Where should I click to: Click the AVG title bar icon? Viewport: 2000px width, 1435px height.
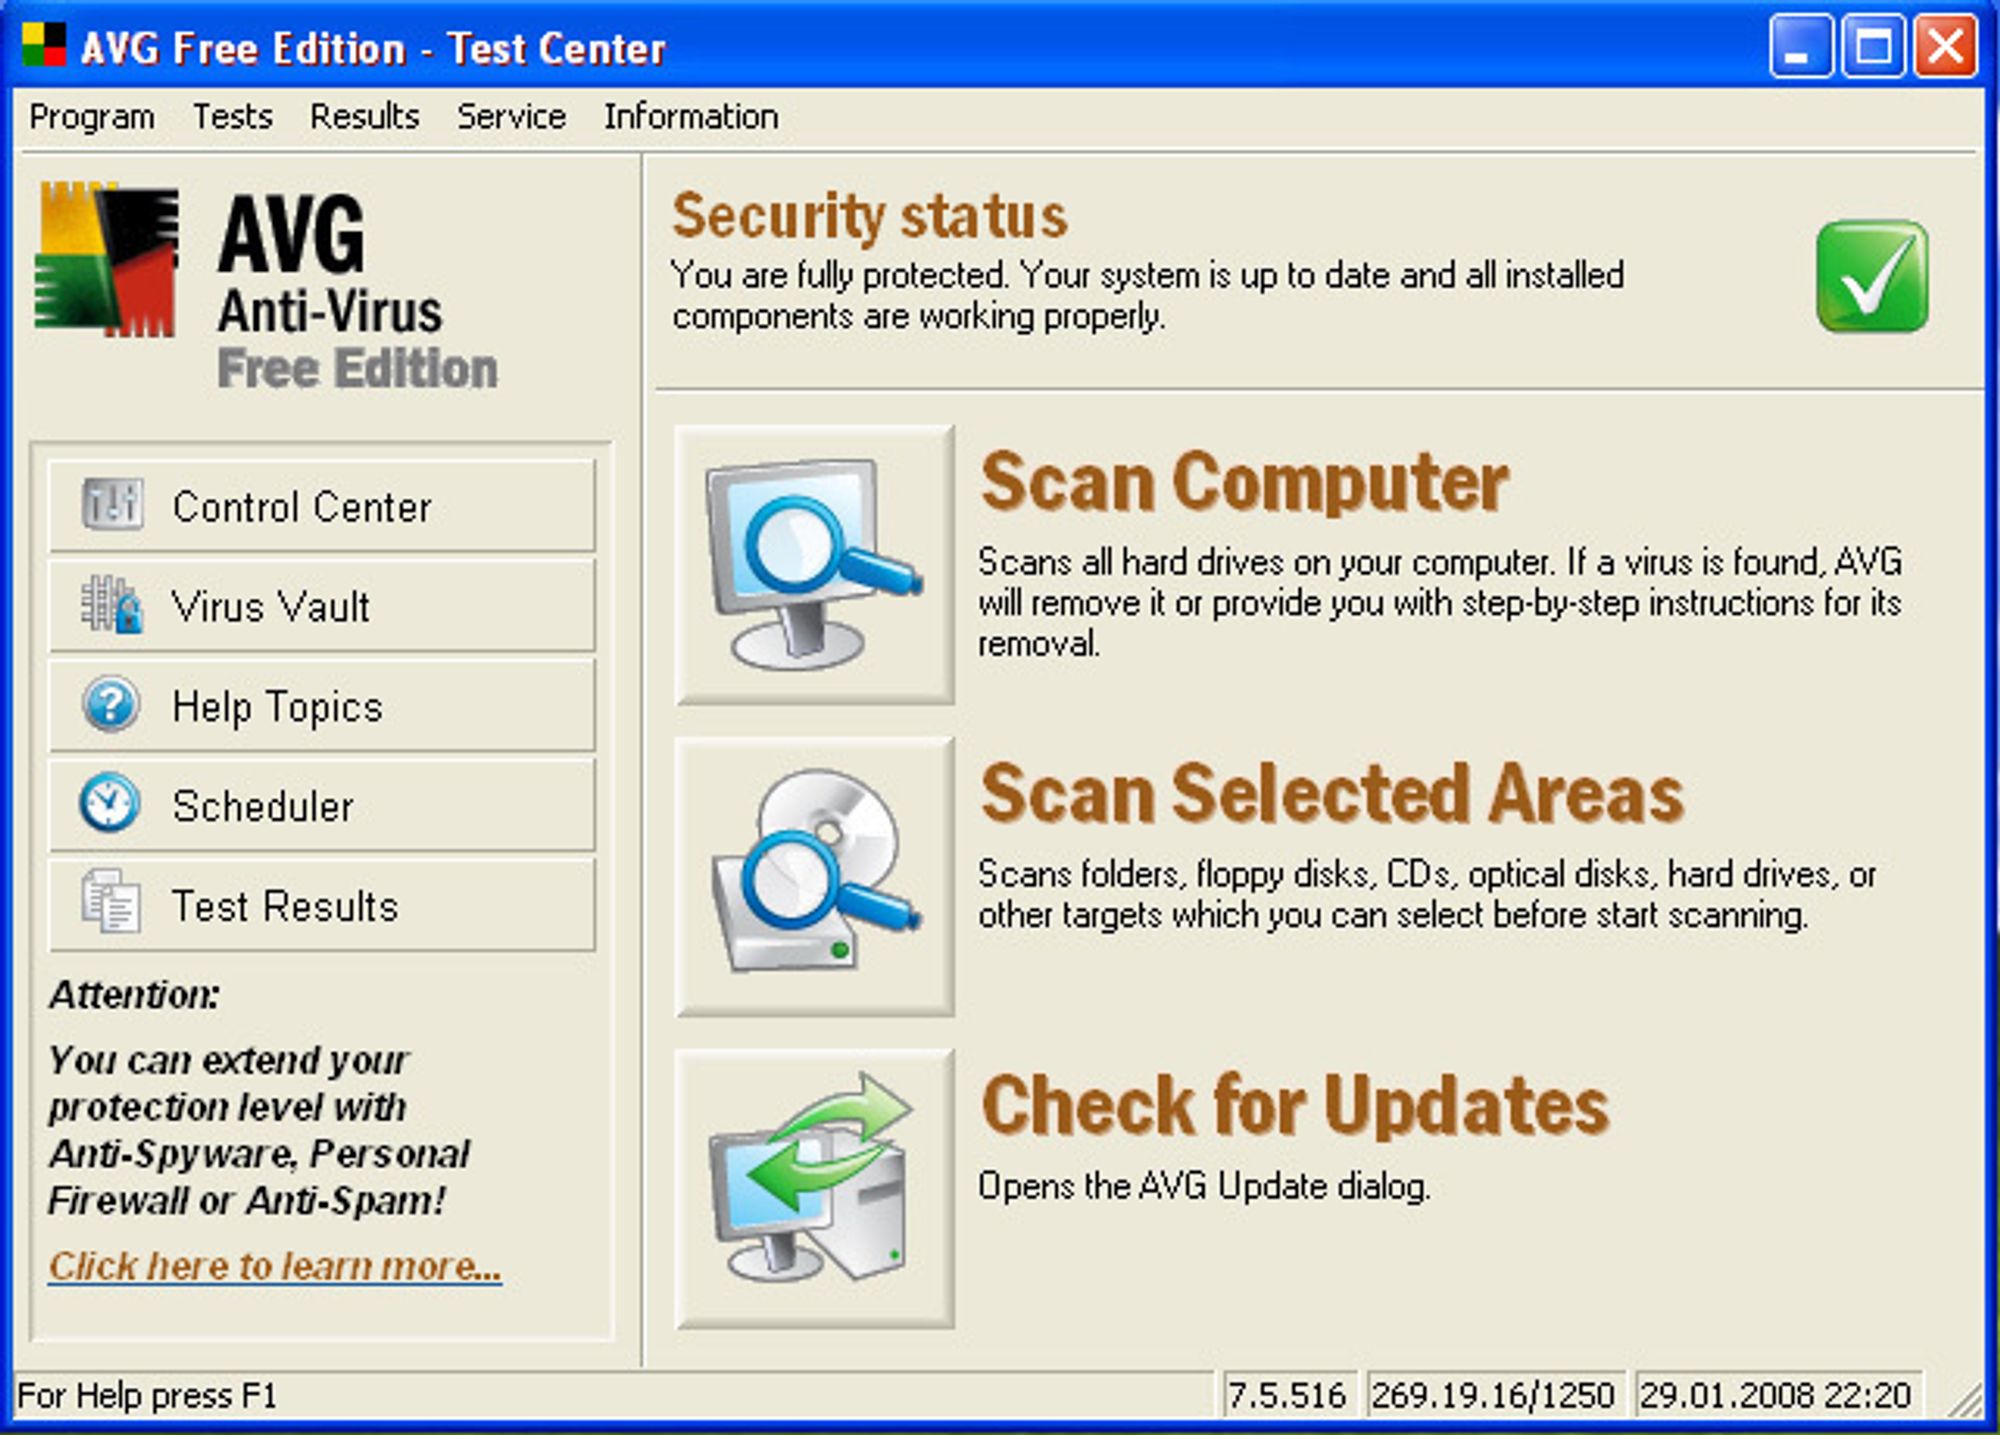[44, 45]
